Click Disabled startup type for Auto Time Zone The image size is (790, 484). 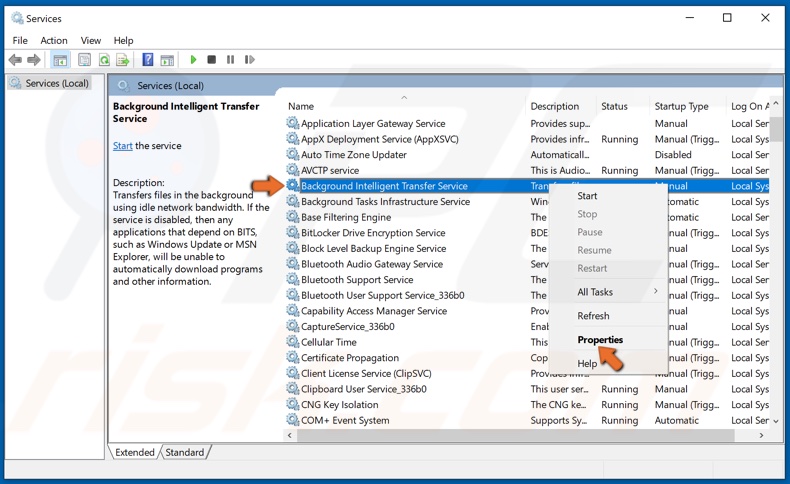coord(673,155)
